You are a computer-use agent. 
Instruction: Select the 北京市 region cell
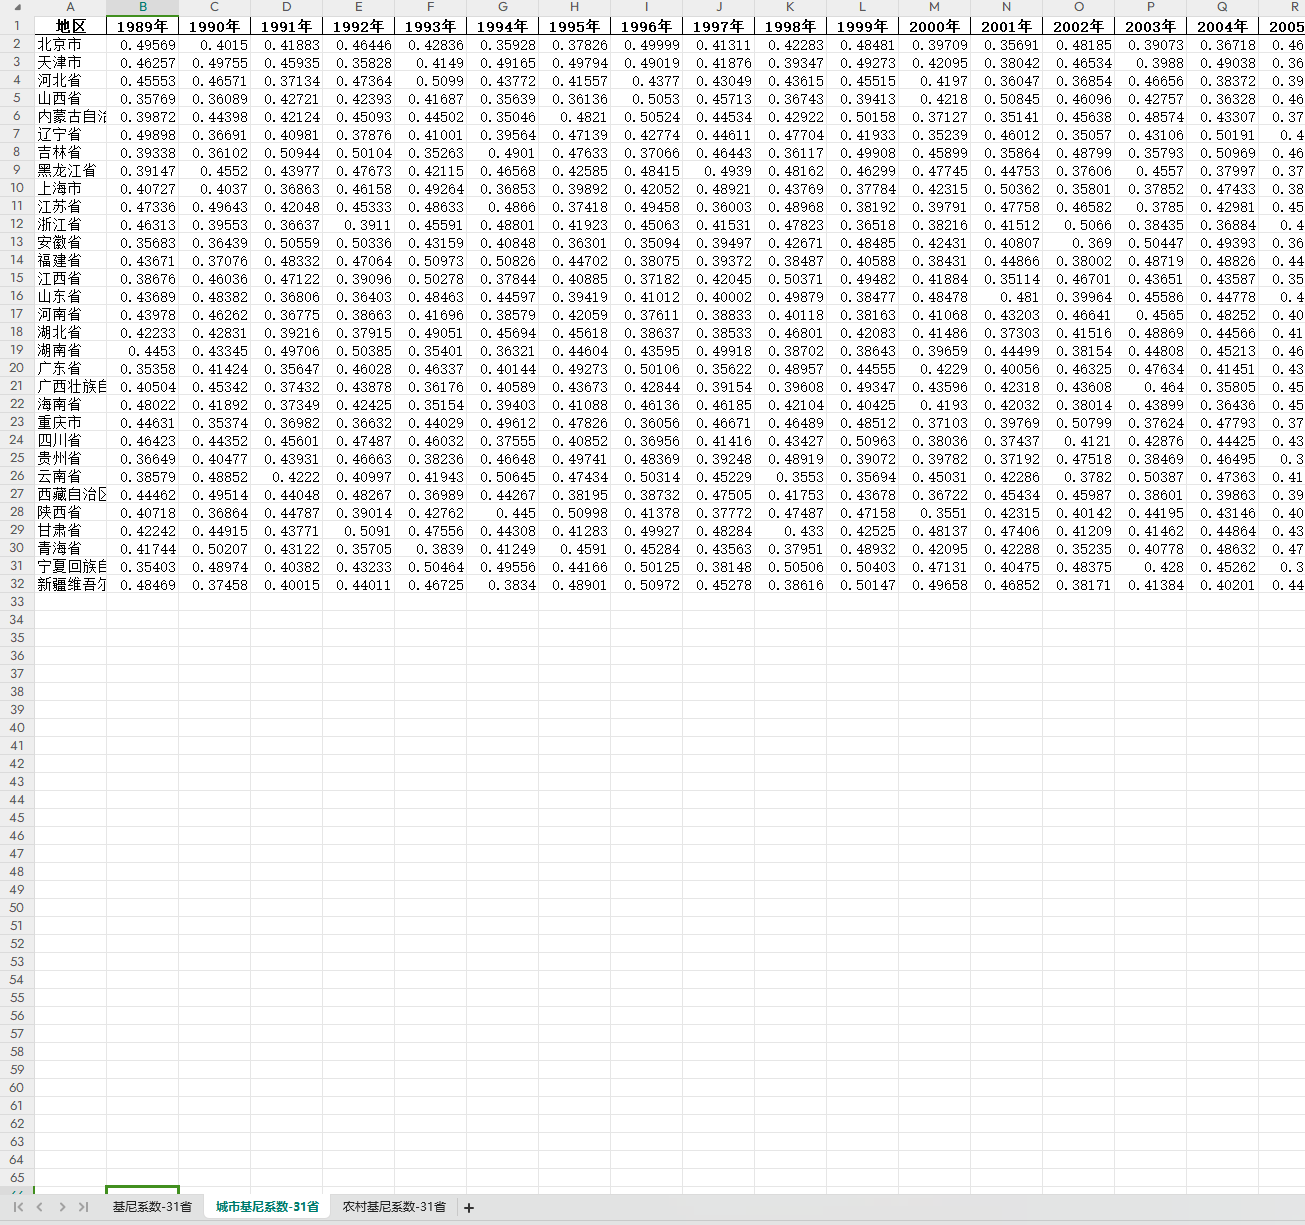pos(70,44)
